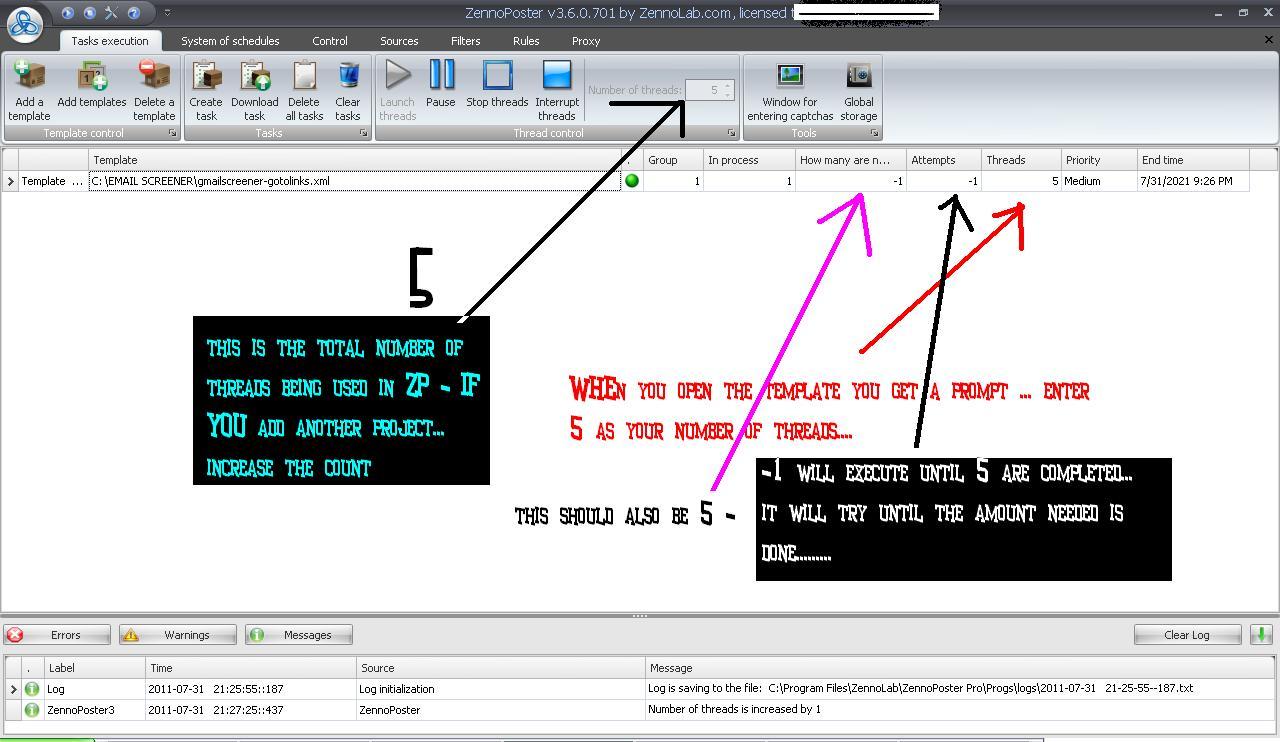
Task: Sort by Attempts column header
Action: [x=944, y=160]
